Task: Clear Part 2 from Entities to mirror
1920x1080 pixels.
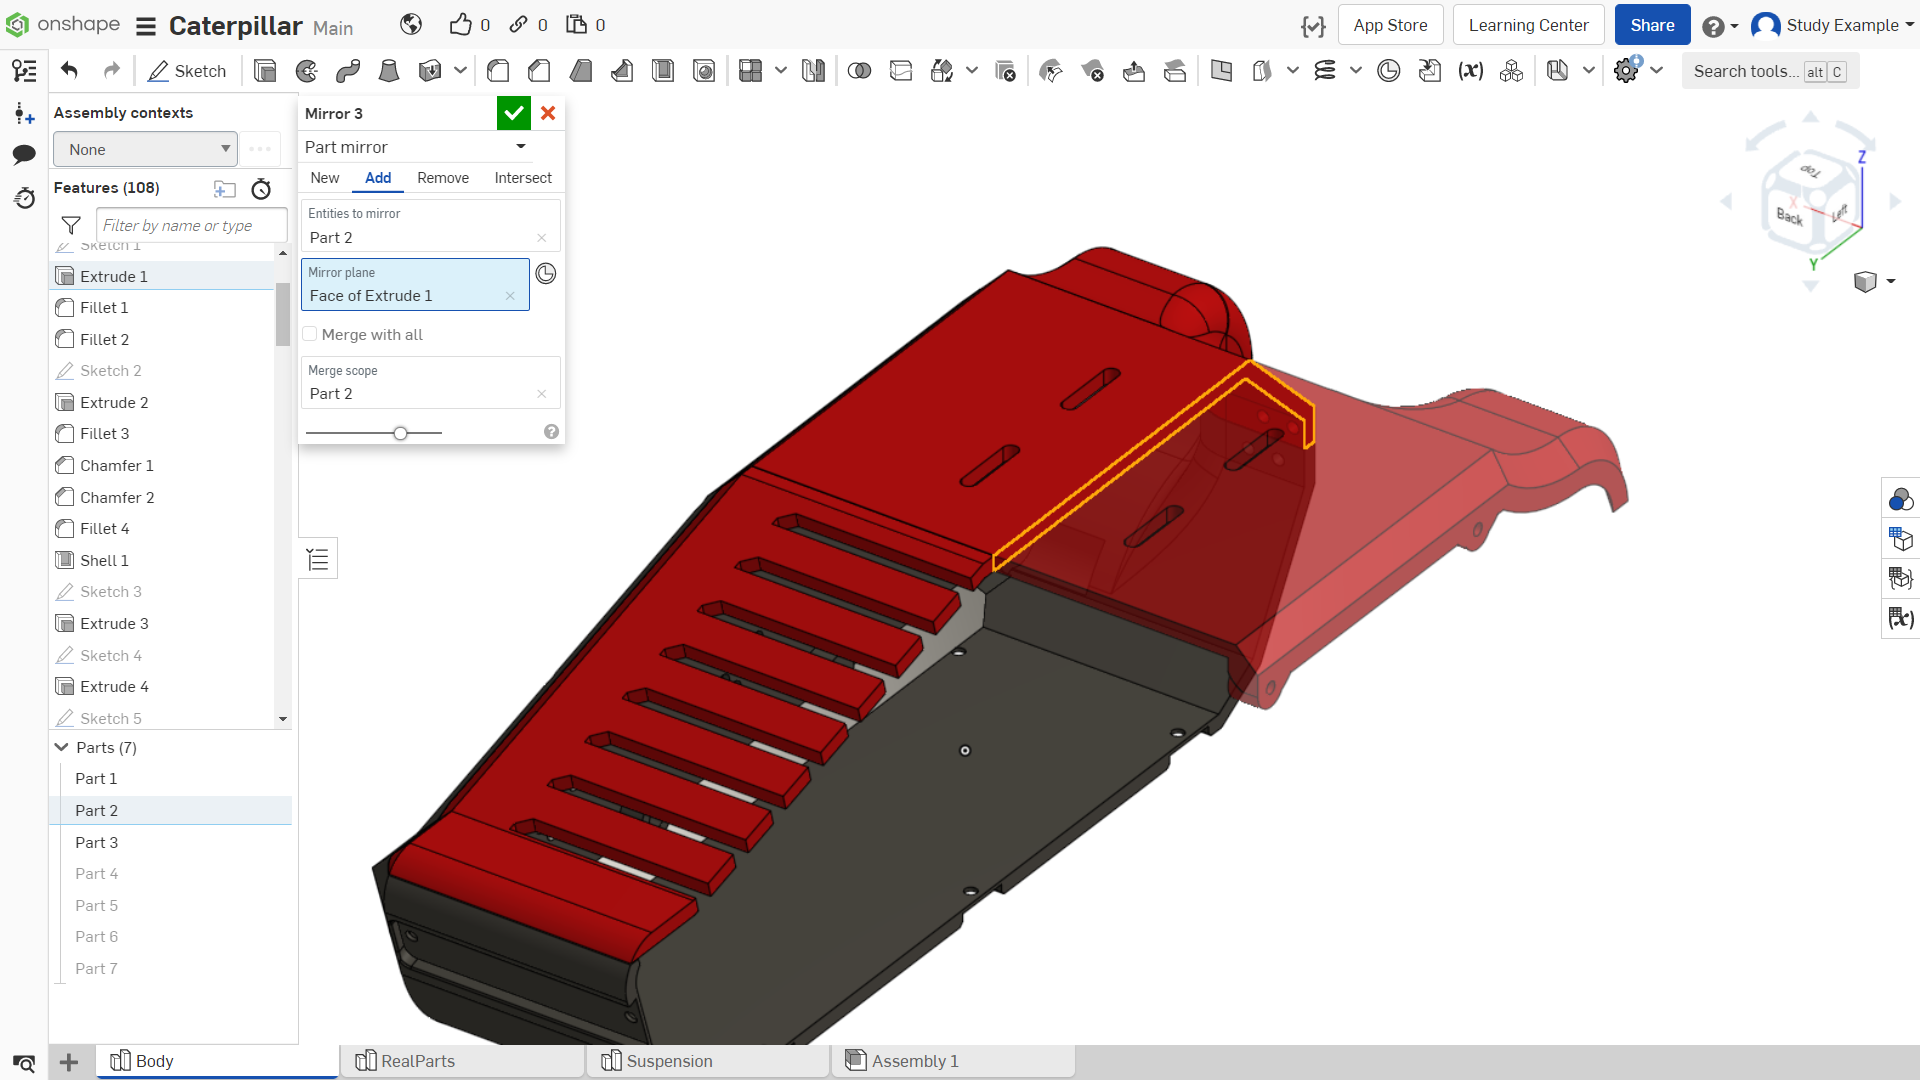Action: [542, 238]
